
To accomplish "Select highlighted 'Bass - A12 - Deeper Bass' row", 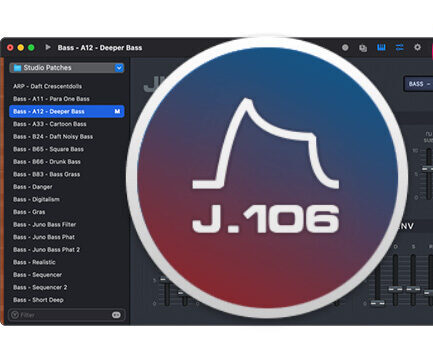I will [67, 111].
